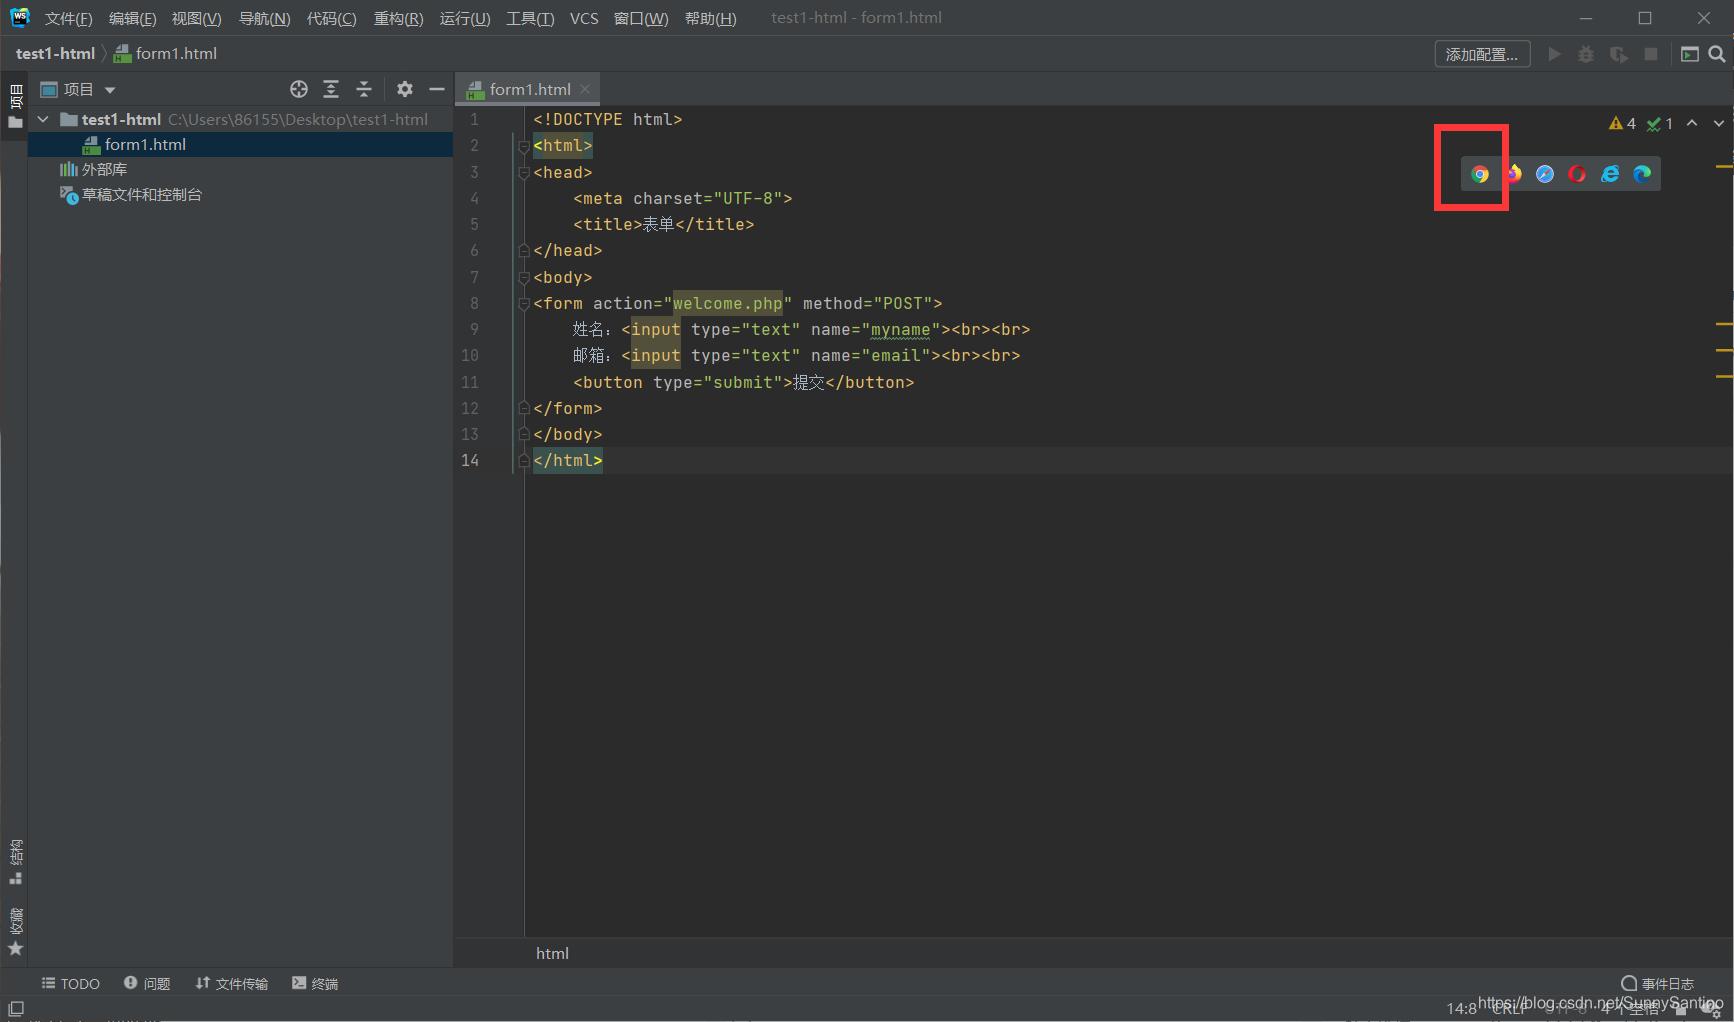Viewport: 1734px width, 1022px height.
Task: Collapse the test1-html project tree node
Action: pyautogui.click(x=42, y=118)
